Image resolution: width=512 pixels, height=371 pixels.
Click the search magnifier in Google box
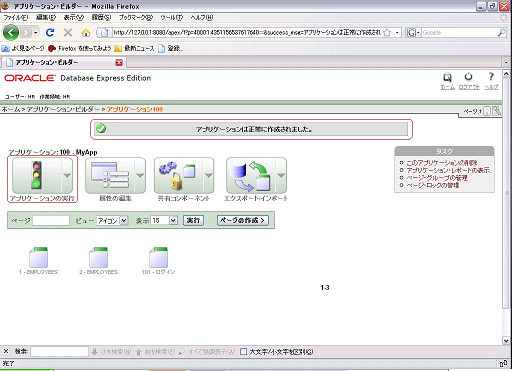click(x=501, y=32)
